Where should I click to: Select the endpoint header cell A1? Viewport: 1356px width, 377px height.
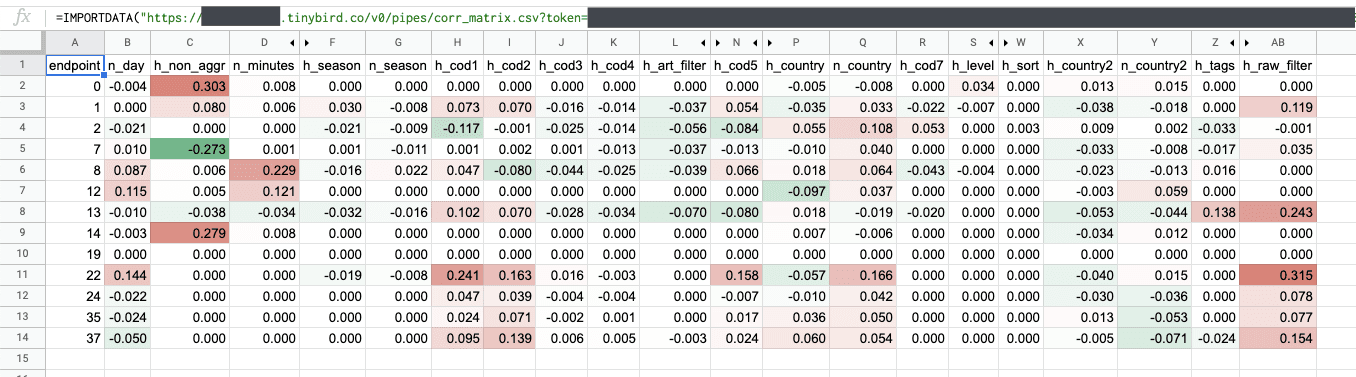coord(75,65)
